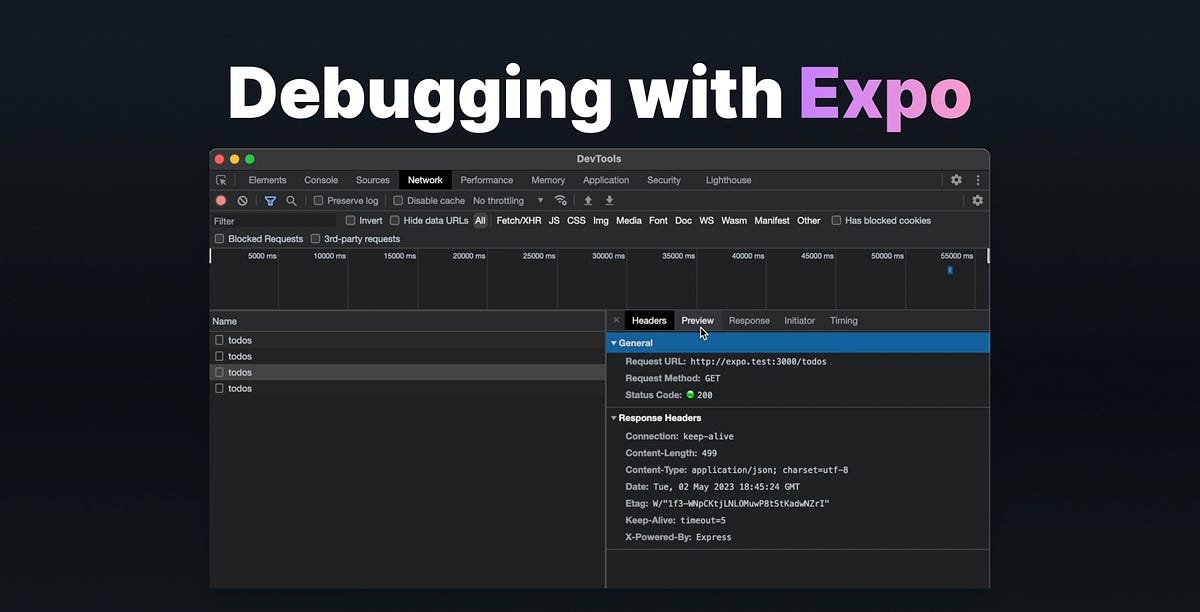
Task: Clear all network requests
Action: click(x=242, y=200)
